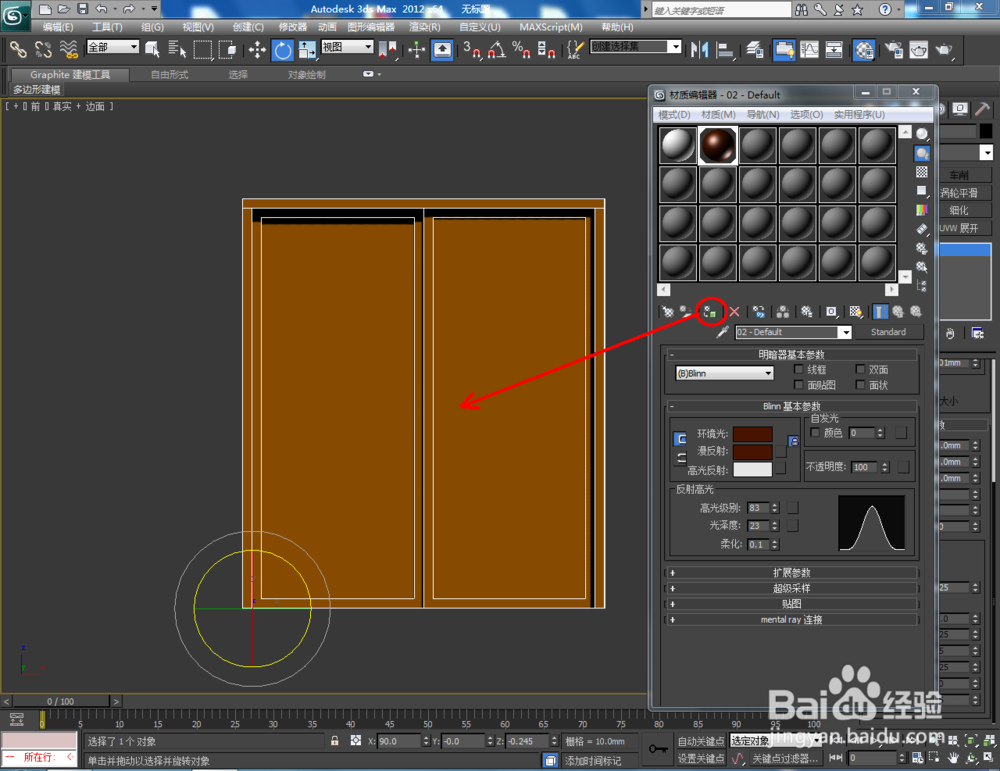
Task: Open the 02 - Default material name dropdown
Action: tap(793, 332)
